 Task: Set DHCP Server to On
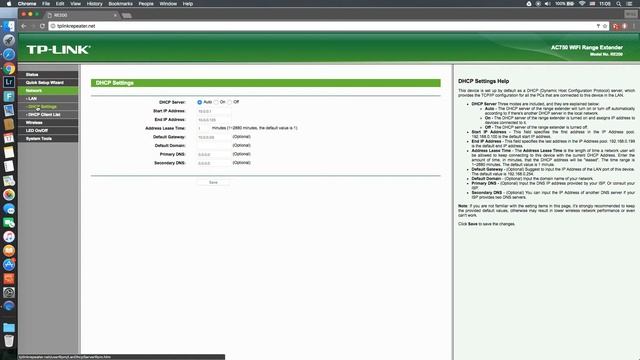coord(216,102)
